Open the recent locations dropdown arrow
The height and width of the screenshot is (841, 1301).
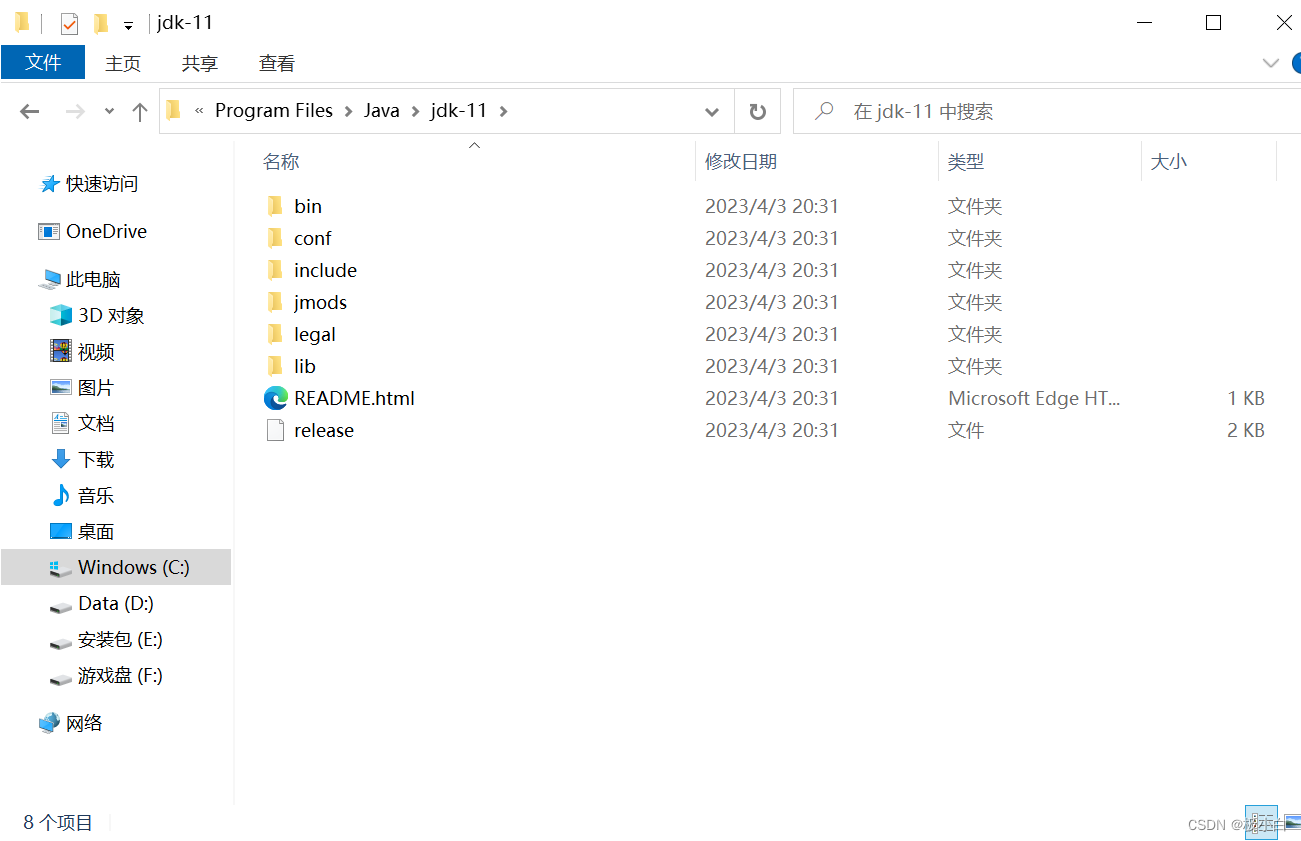coord(109,112)
